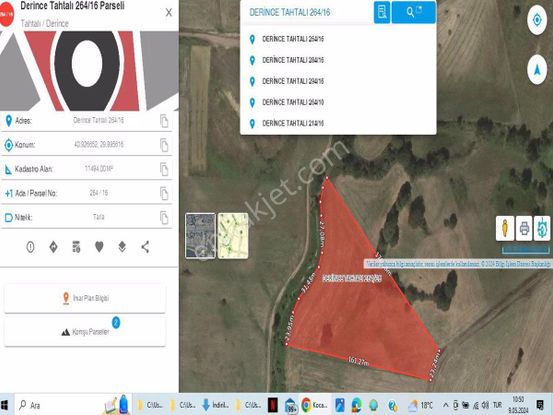The width and height of the screenshot is (553, 415).
Task: Copy the Kadastro Alanı value with its copy icon
Action: click(164, 169)
